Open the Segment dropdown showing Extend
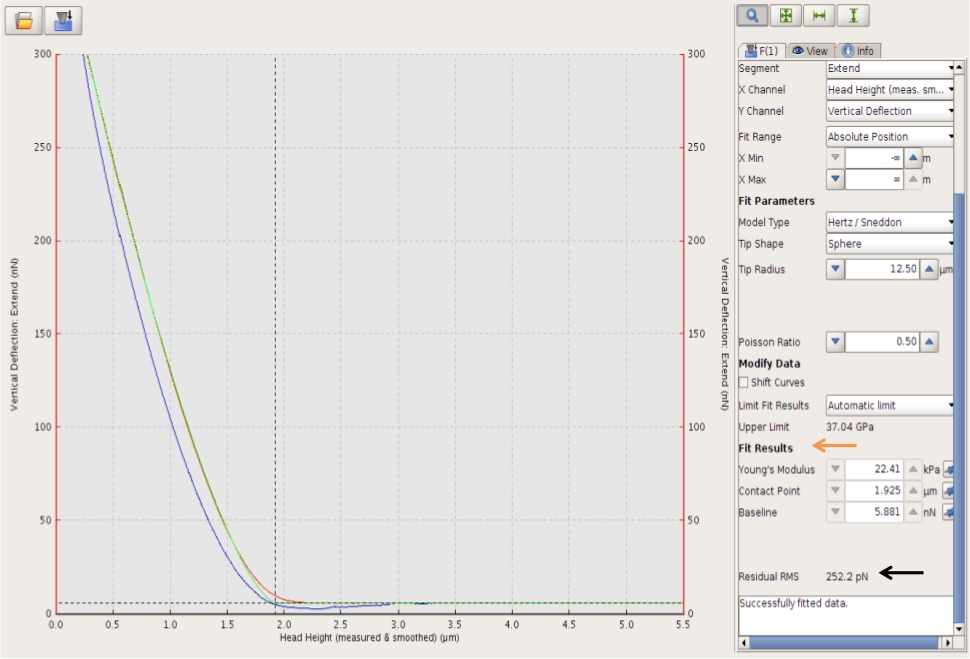 tap(890, 69)
